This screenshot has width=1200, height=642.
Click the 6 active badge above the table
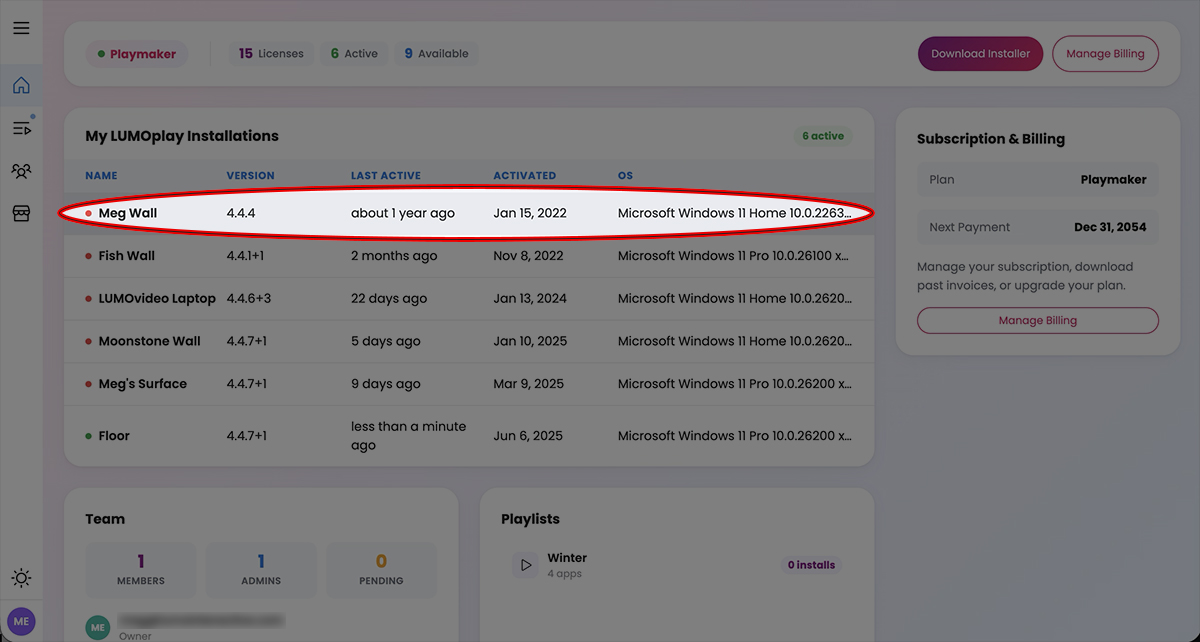(824, 136)
